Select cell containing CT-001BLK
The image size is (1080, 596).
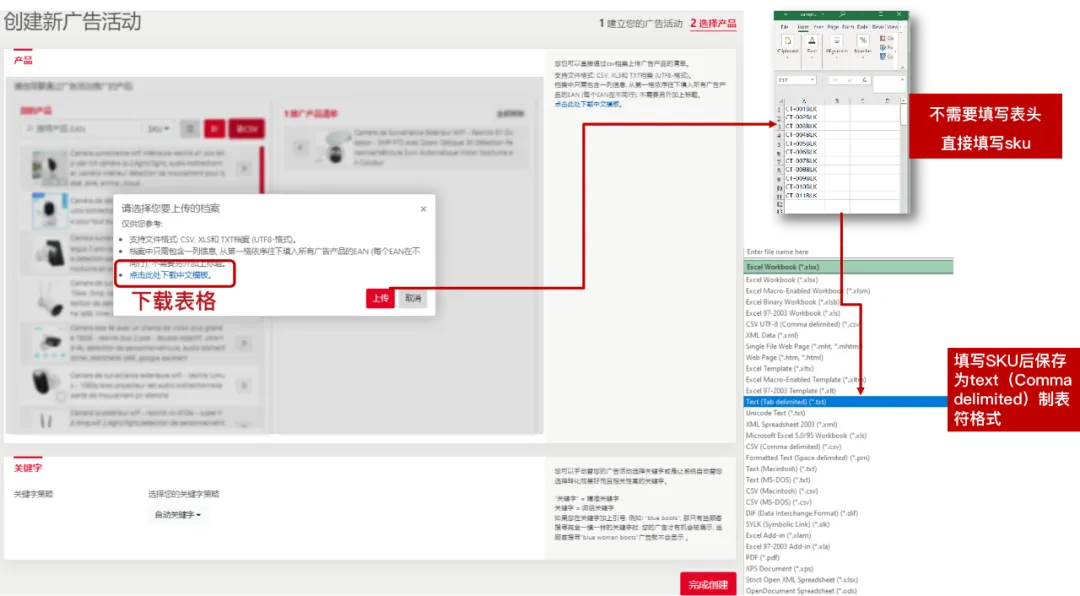tap(803, 109)
